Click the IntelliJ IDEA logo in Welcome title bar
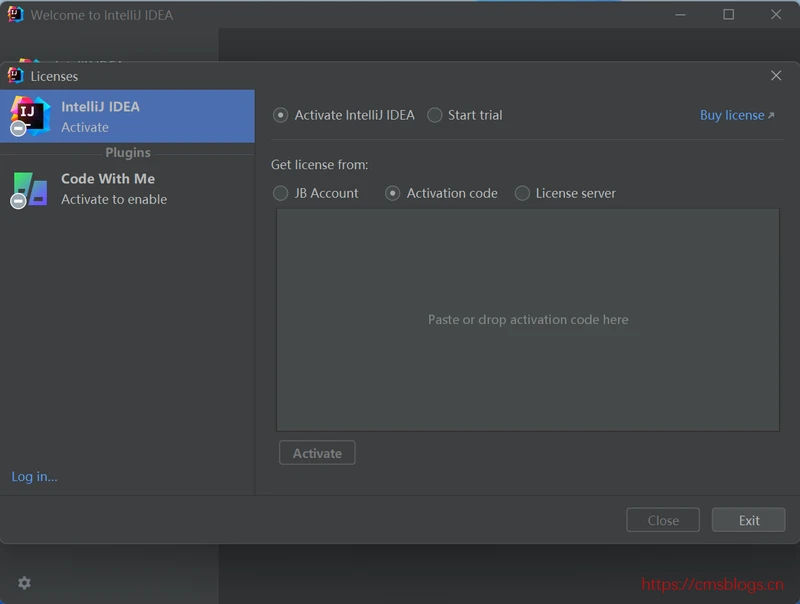800x604 pixels. coord(15,15)
